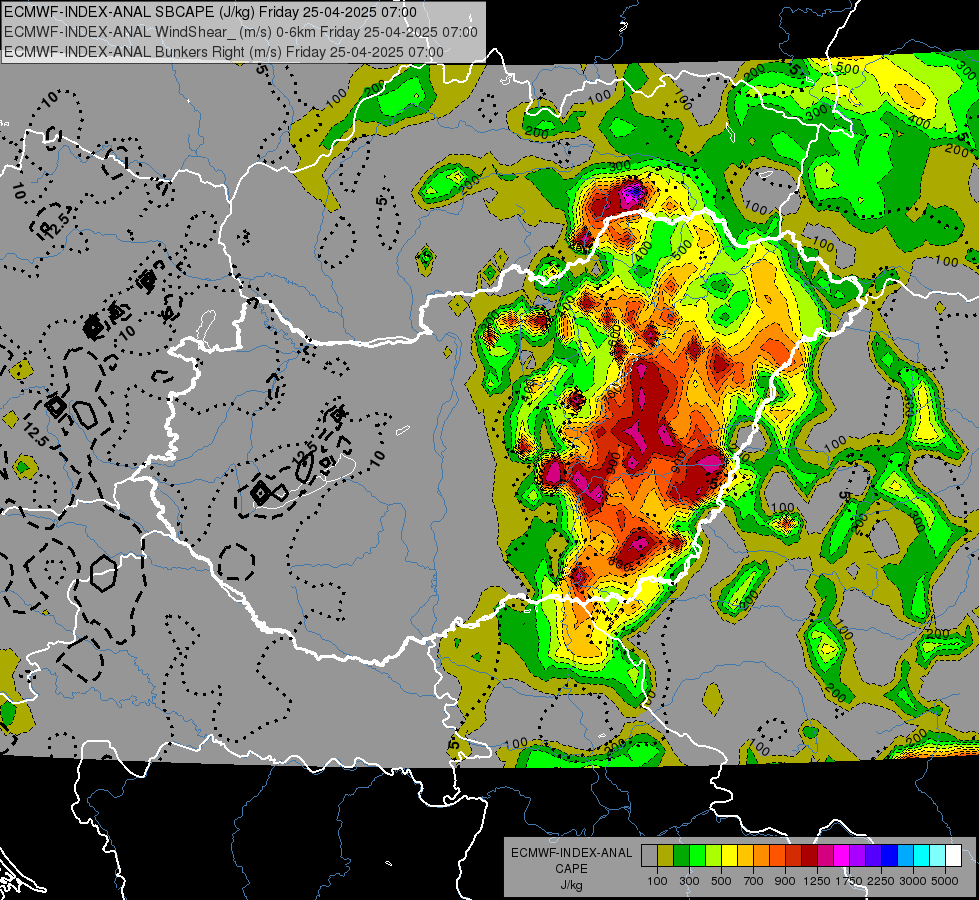Click the white swatch at the legend end

pyautogui.click(x=953, y=856)
